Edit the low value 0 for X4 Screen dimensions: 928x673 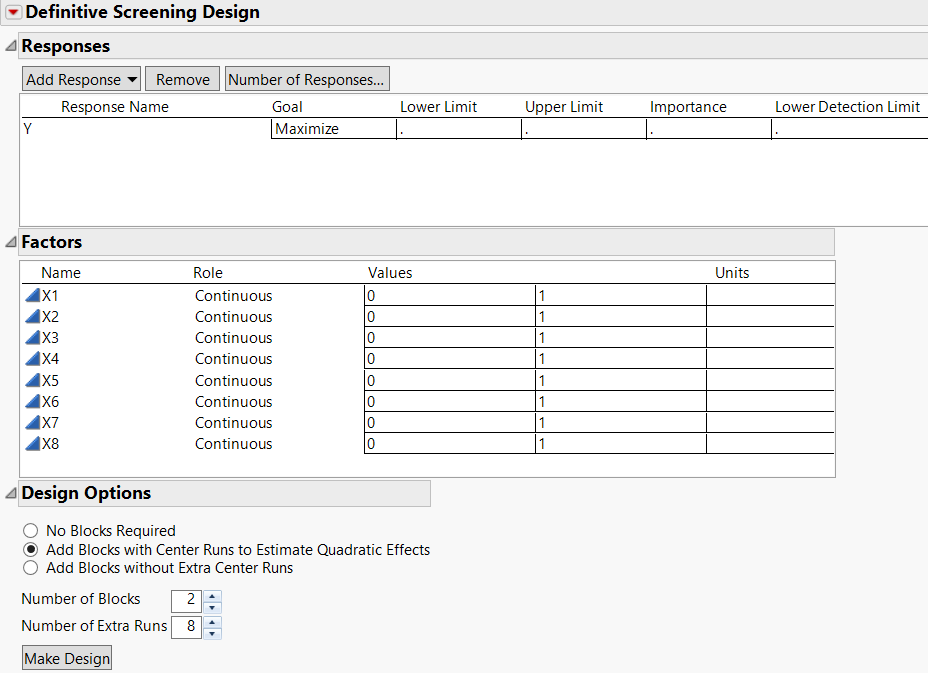(x=450, y=359)
